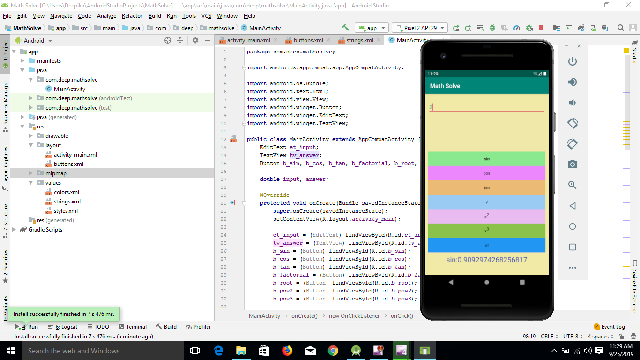Open the VCS menu
Image resolution: width=640 pixels, height=360 pixels.
pos(206,16)
